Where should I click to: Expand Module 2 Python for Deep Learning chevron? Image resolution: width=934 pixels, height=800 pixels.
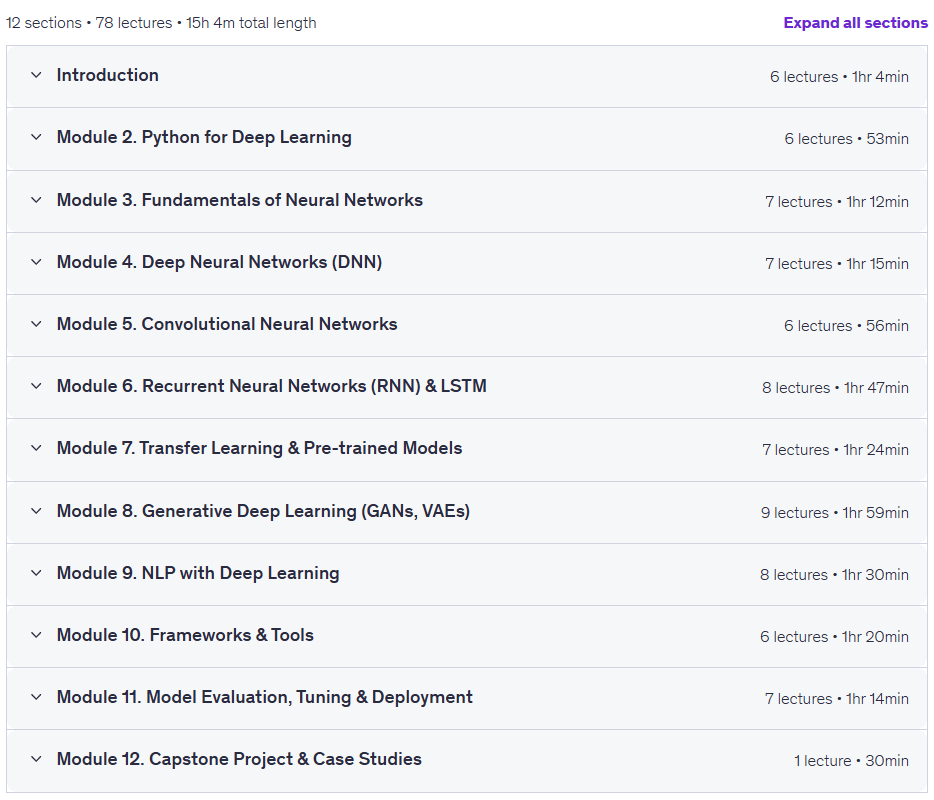[x=36, y=137]
